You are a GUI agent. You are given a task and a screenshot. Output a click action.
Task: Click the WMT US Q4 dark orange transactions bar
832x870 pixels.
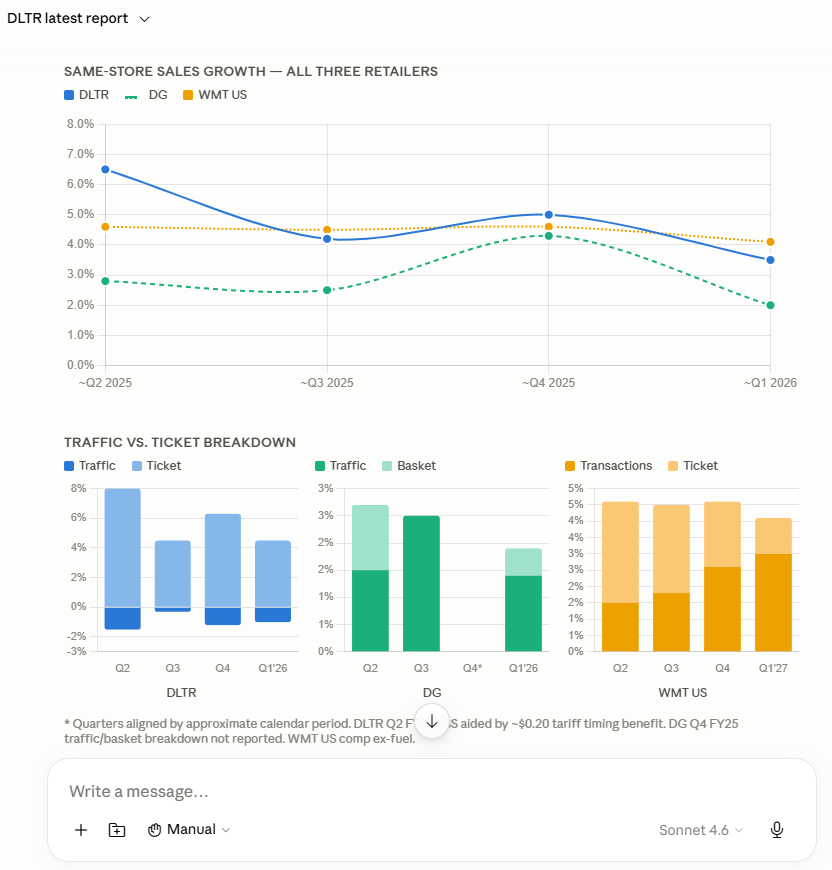(722, 609)
